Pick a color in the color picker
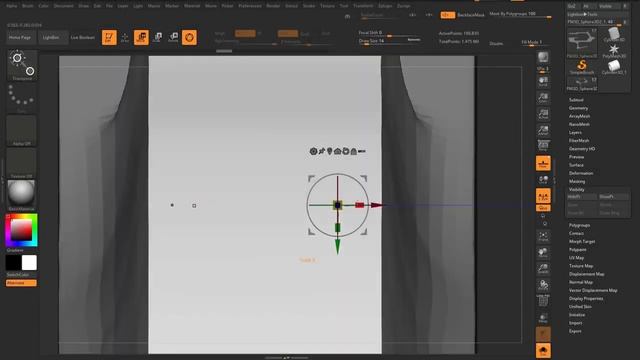This screenshot has height=360, width=640. (x=21, y=230)
